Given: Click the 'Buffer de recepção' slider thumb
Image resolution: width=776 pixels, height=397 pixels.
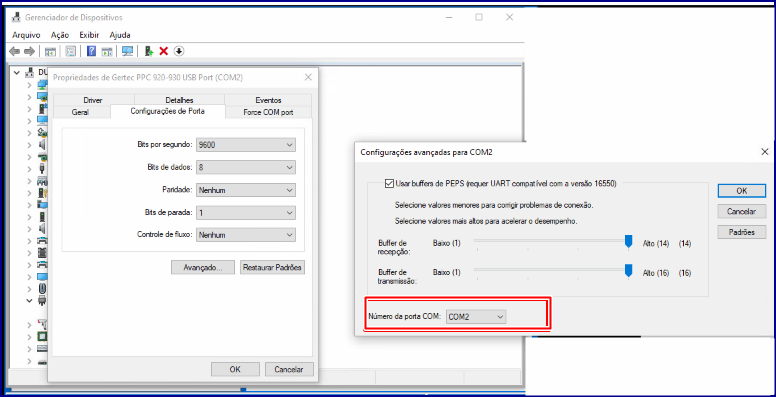Looking at the screenshot, I should tap(629, 241).
